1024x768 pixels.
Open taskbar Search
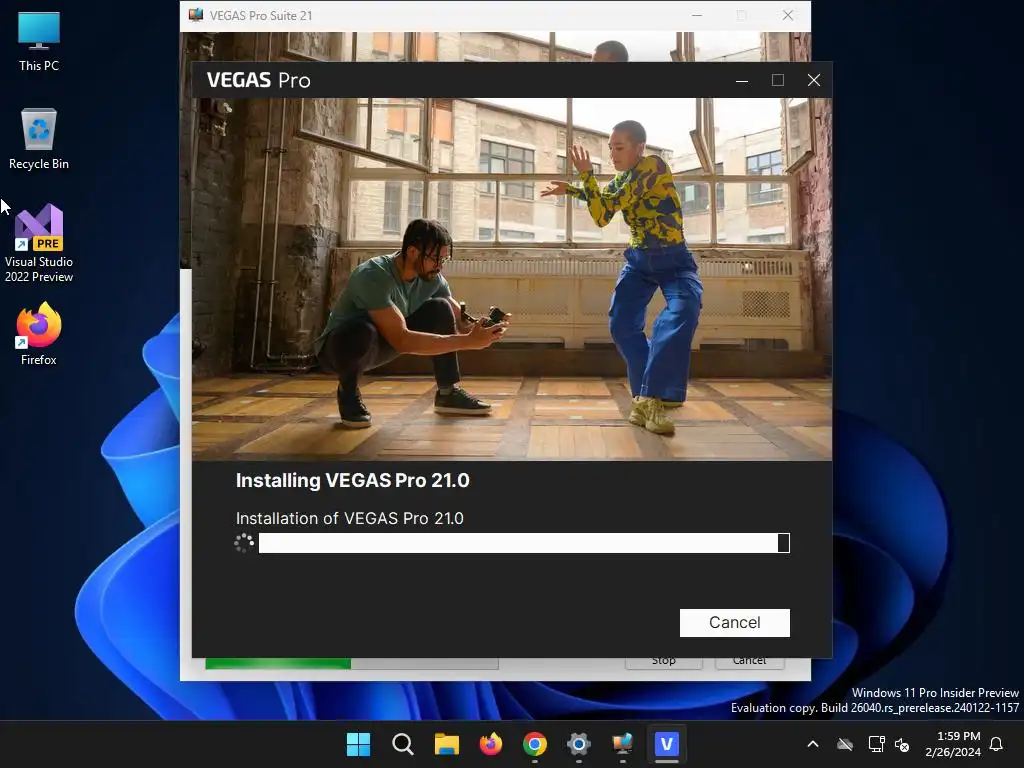402,744
